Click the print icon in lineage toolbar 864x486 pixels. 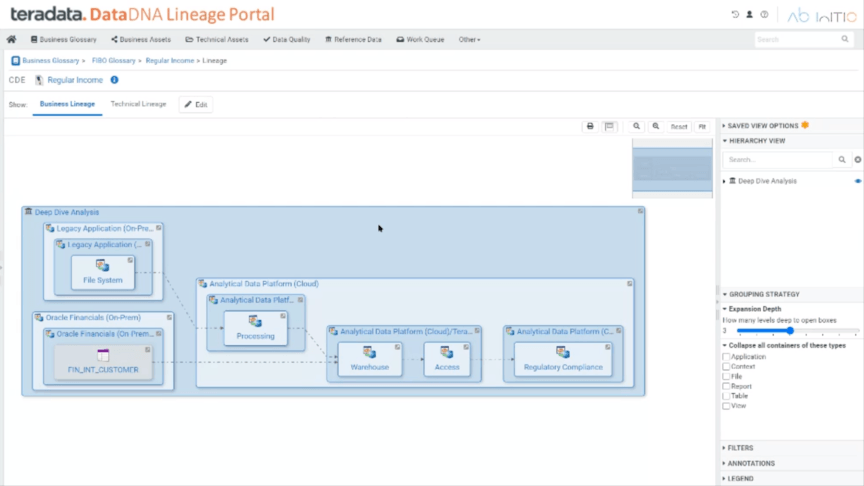point(590,127)
